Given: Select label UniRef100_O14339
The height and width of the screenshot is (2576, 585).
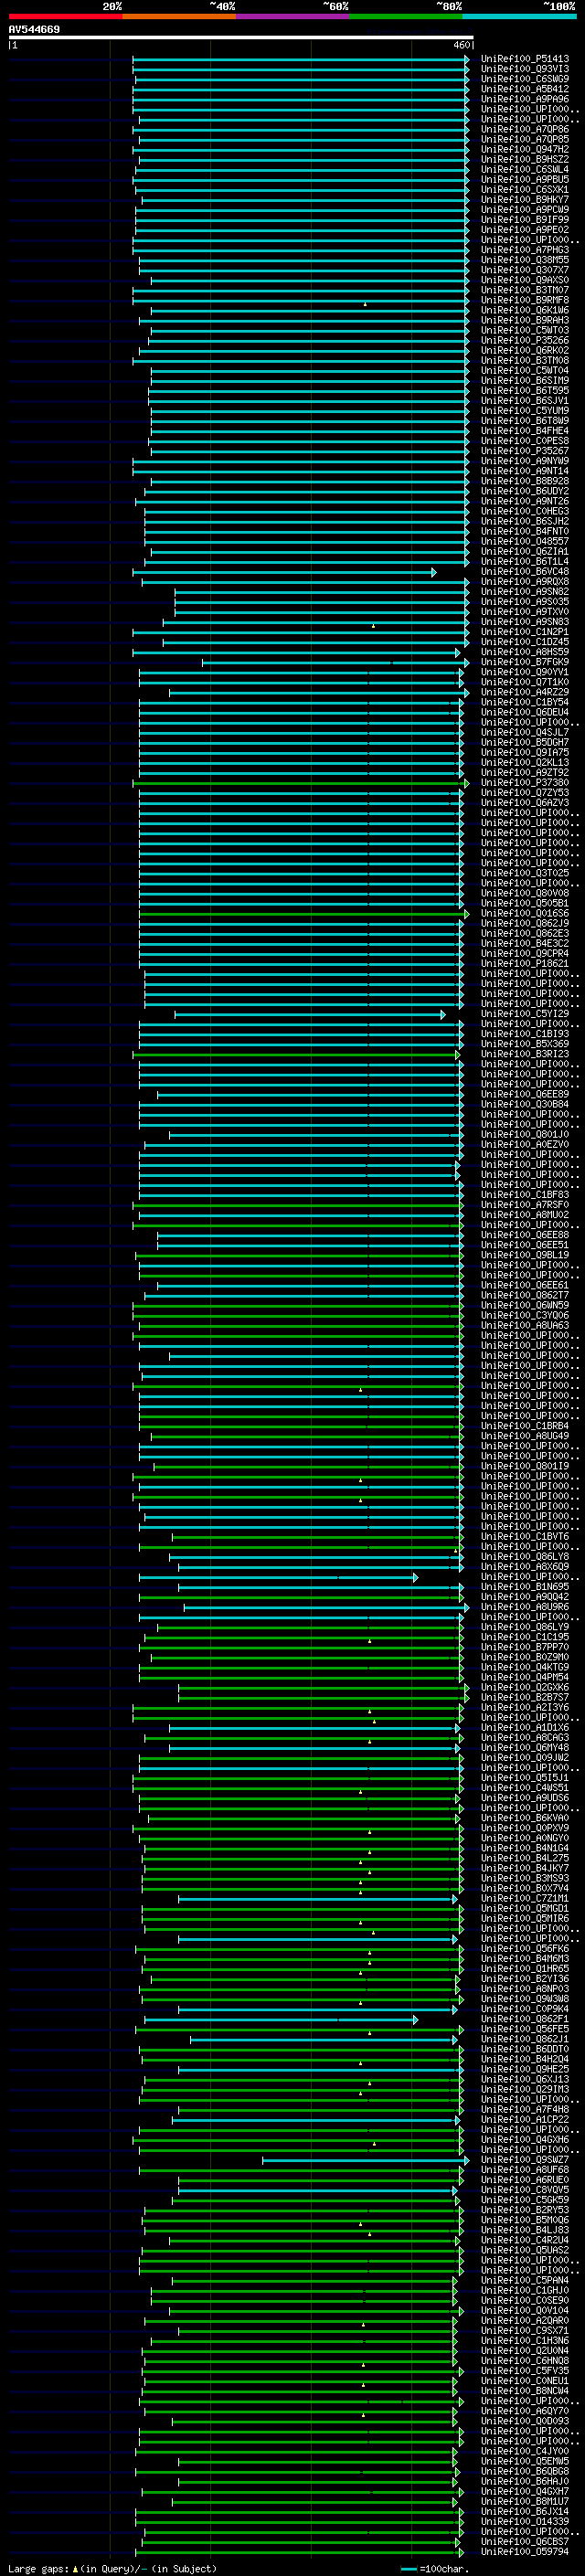Looking at the screenshot, I should click(x=525, y=2521).
